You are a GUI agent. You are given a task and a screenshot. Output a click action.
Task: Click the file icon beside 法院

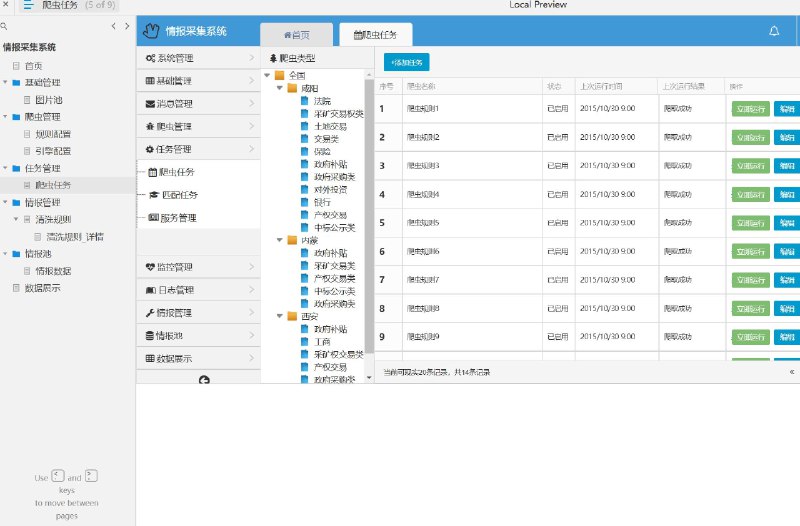pos(305,101)
